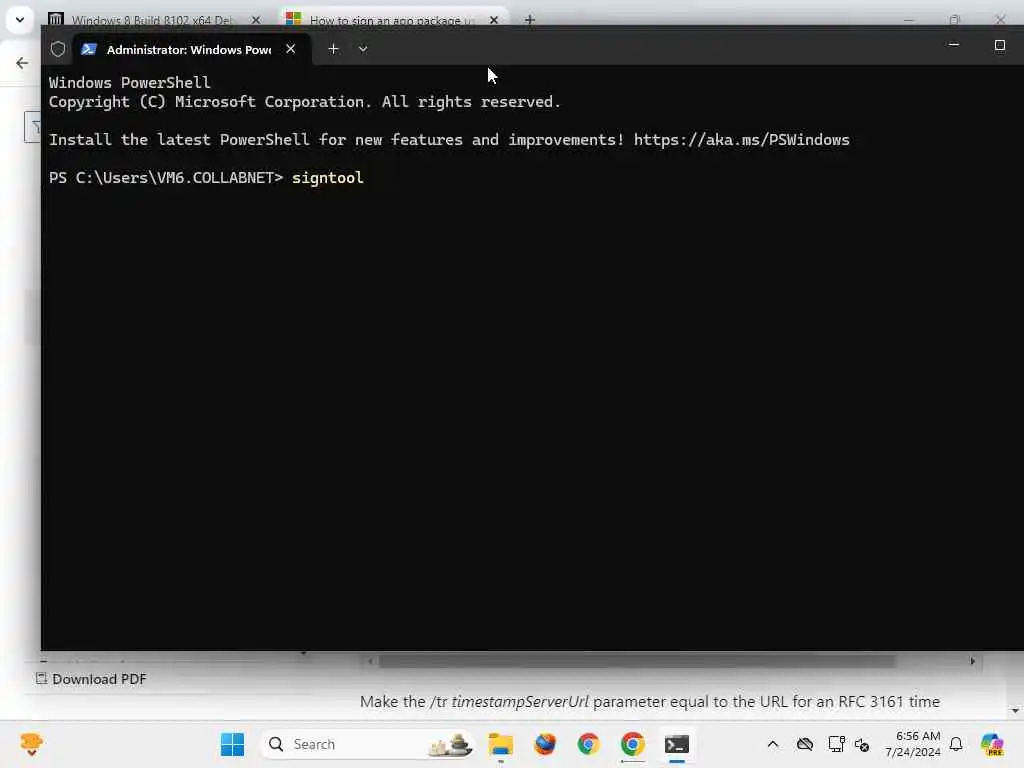Open Copilot preview from taskbar
The width and height of the screenshot is (1024, 768).
[x=992, y=744]
